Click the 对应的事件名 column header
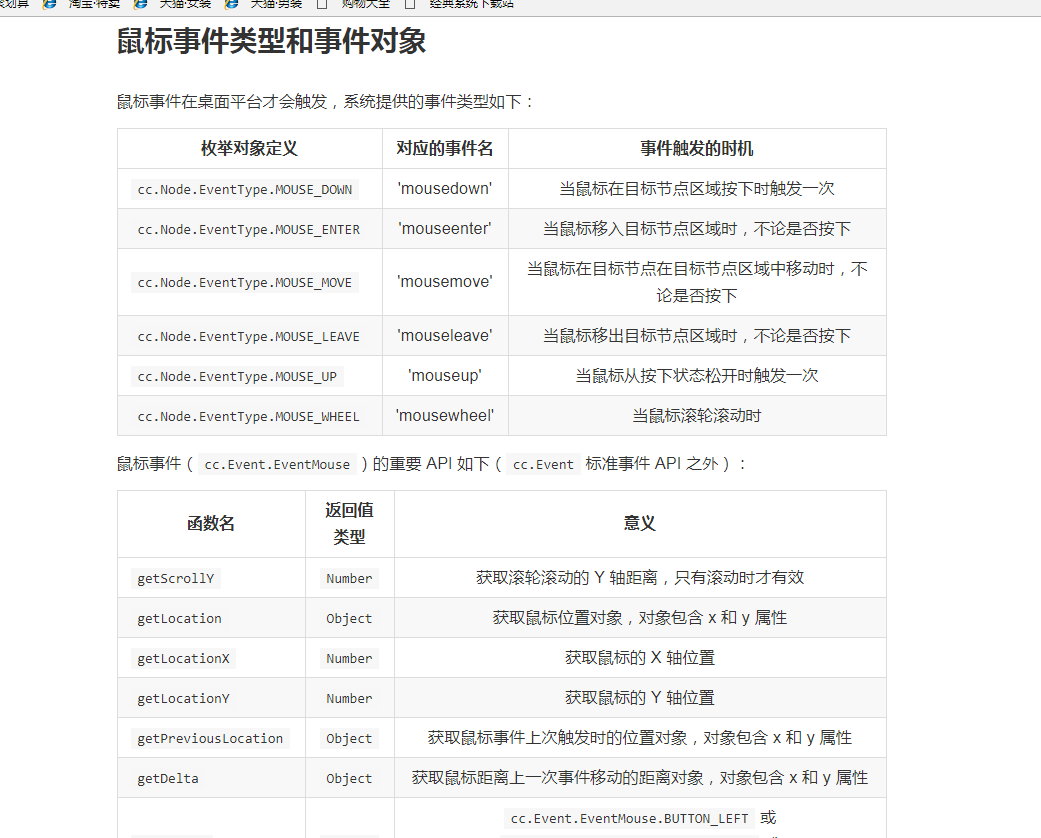The image size is (1041, 838). click(x=445, y=149)
